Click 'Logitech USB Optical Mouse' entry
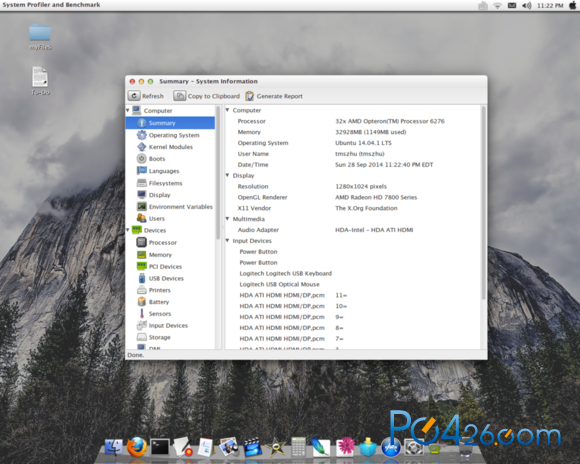Screen dimensions: 580x464 280,284
